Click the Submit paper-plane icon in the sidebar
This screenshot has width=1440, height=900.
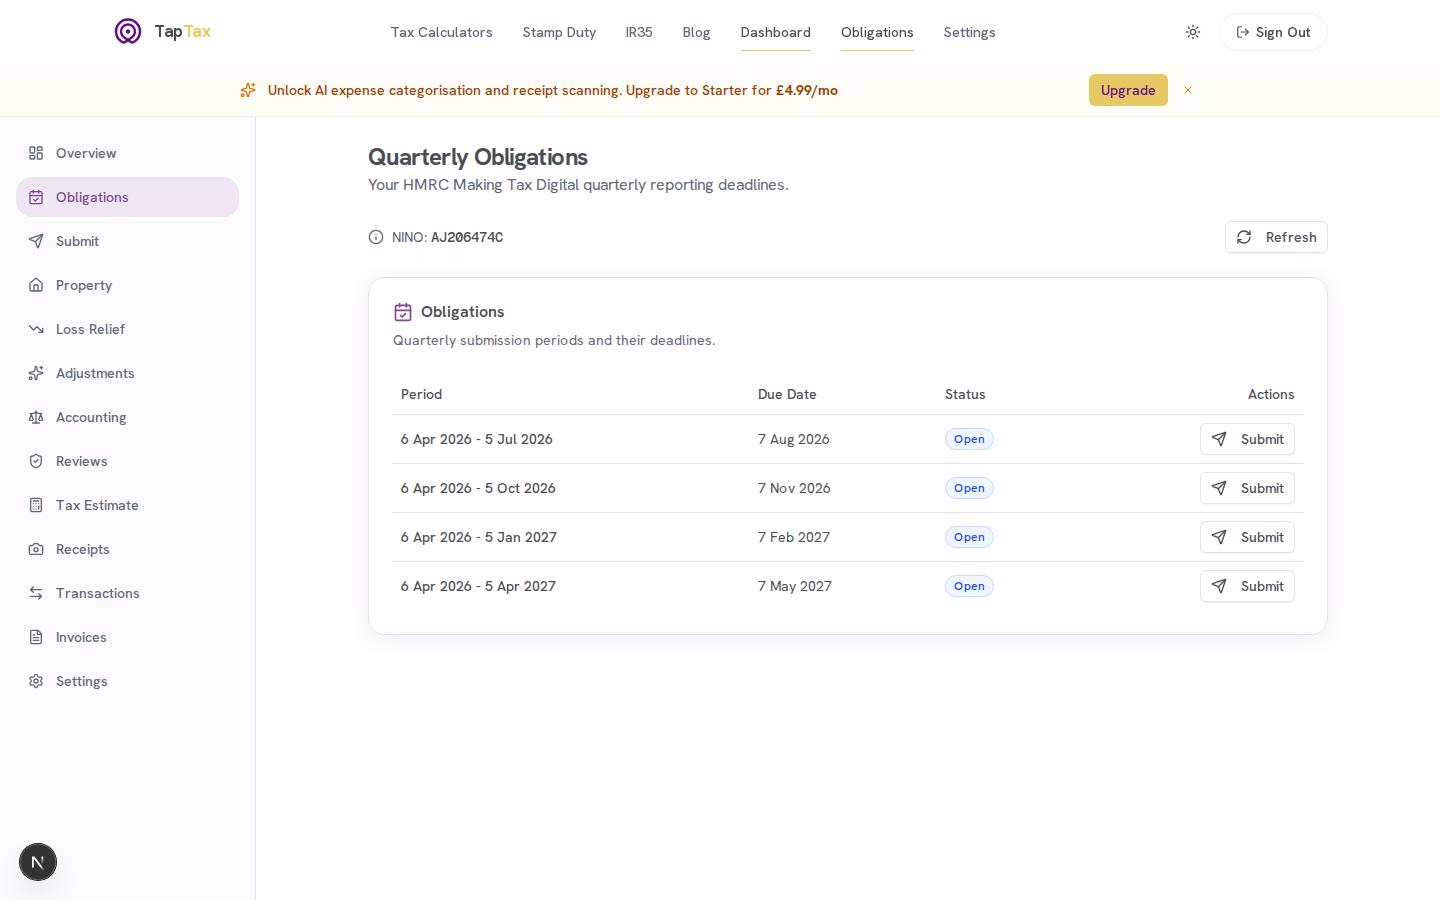coord(36,241)
